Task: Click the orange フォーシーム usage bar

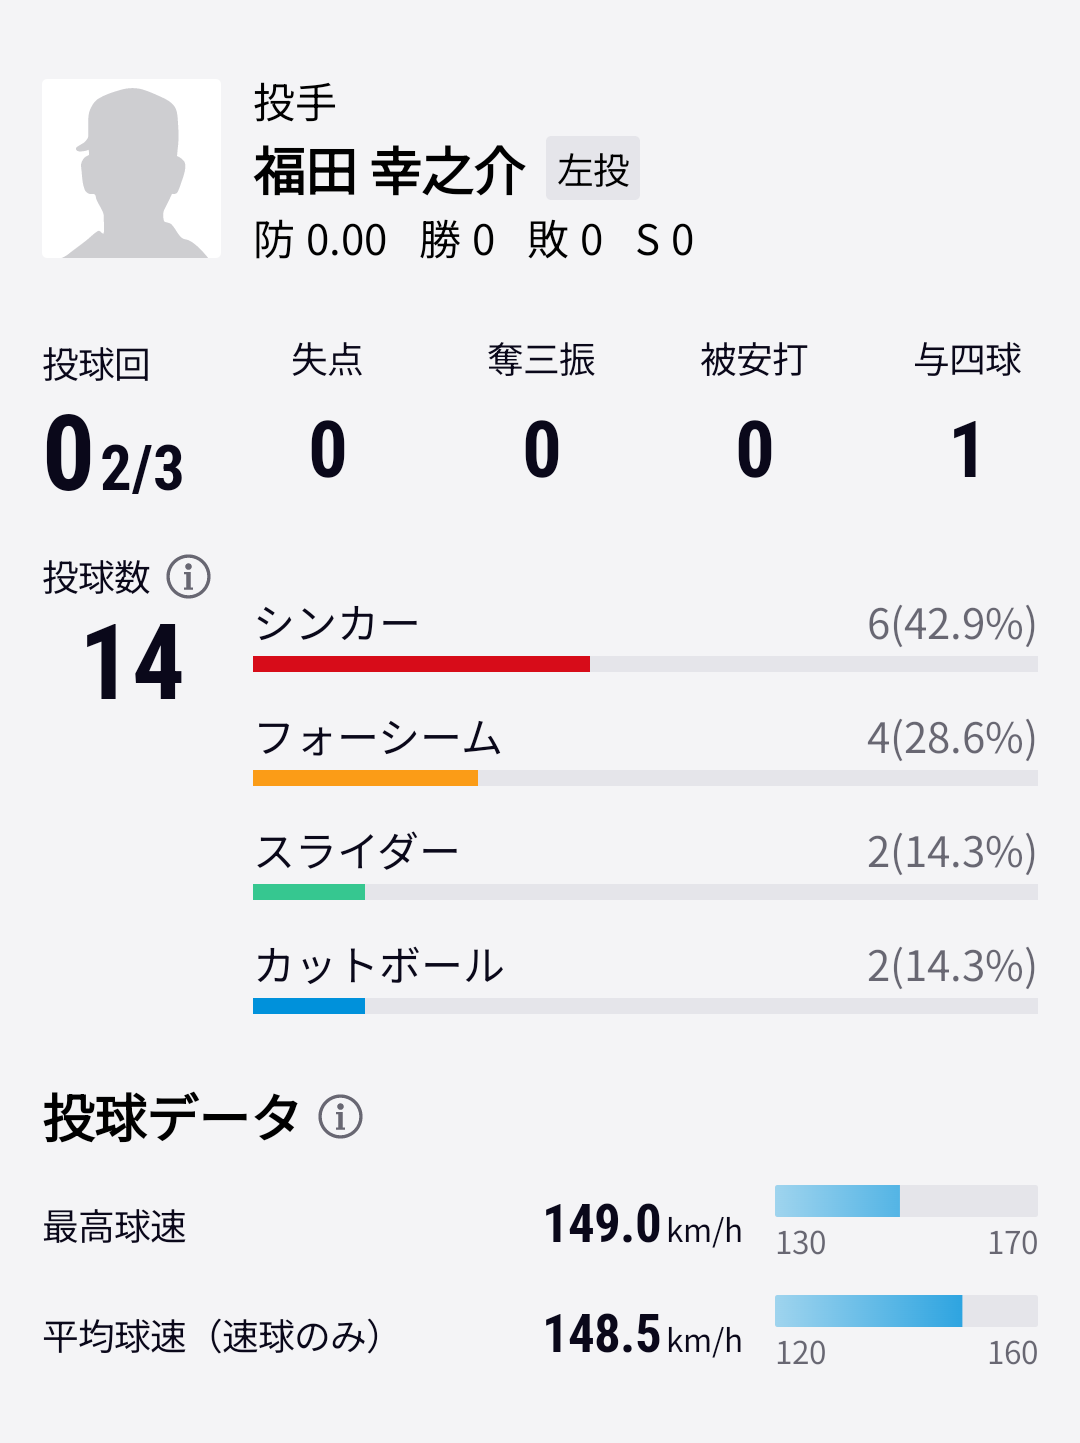Action: pyautogui.click(x=365, y=778)
